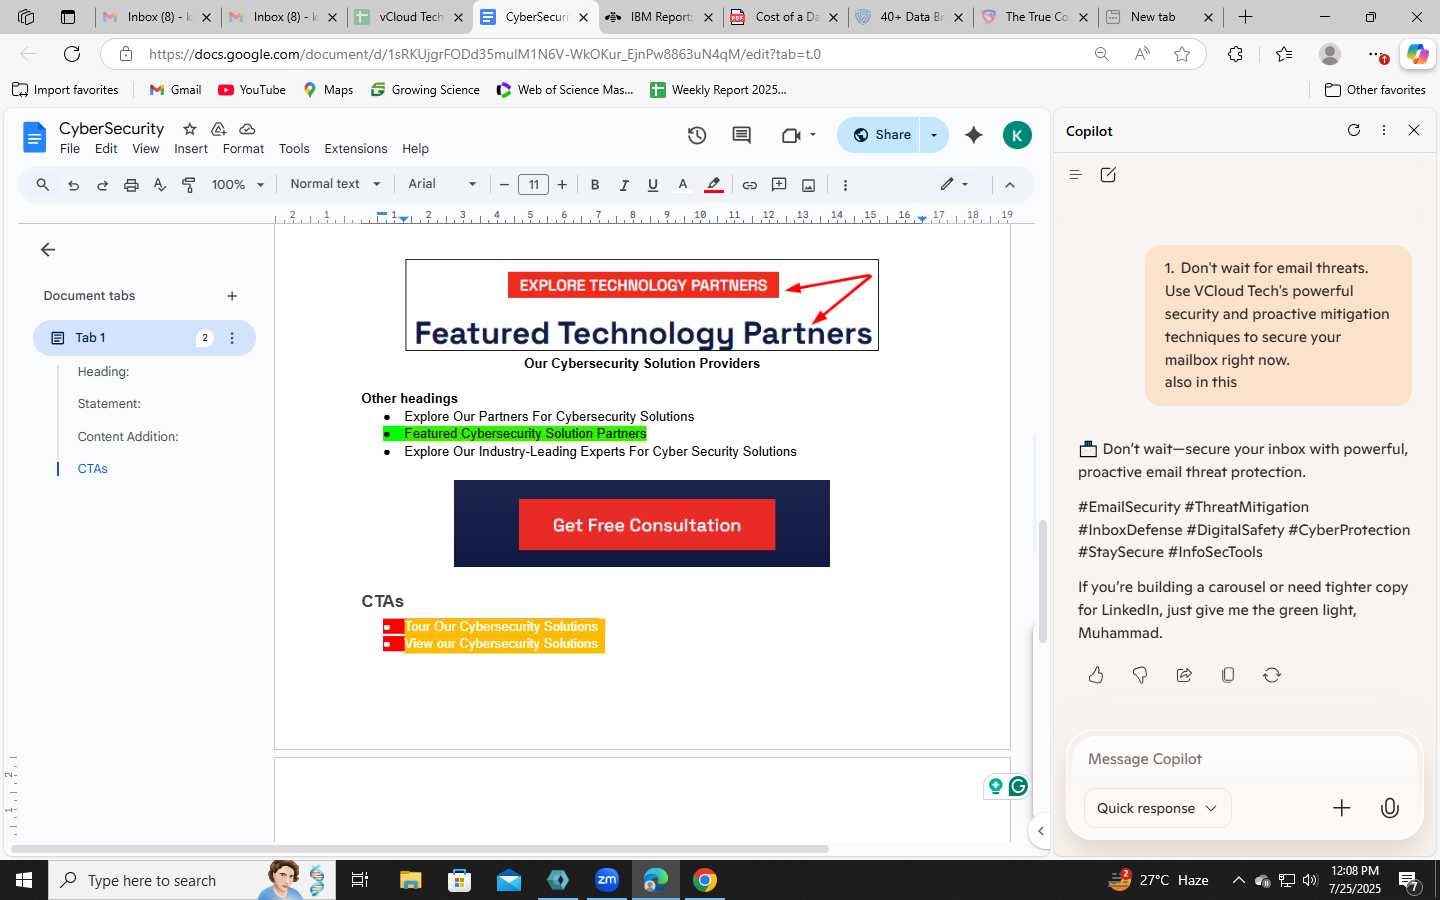Viewport: 1440px width, 900px height.
Task: Open Arial font dropdown
Action: (442, 184)
